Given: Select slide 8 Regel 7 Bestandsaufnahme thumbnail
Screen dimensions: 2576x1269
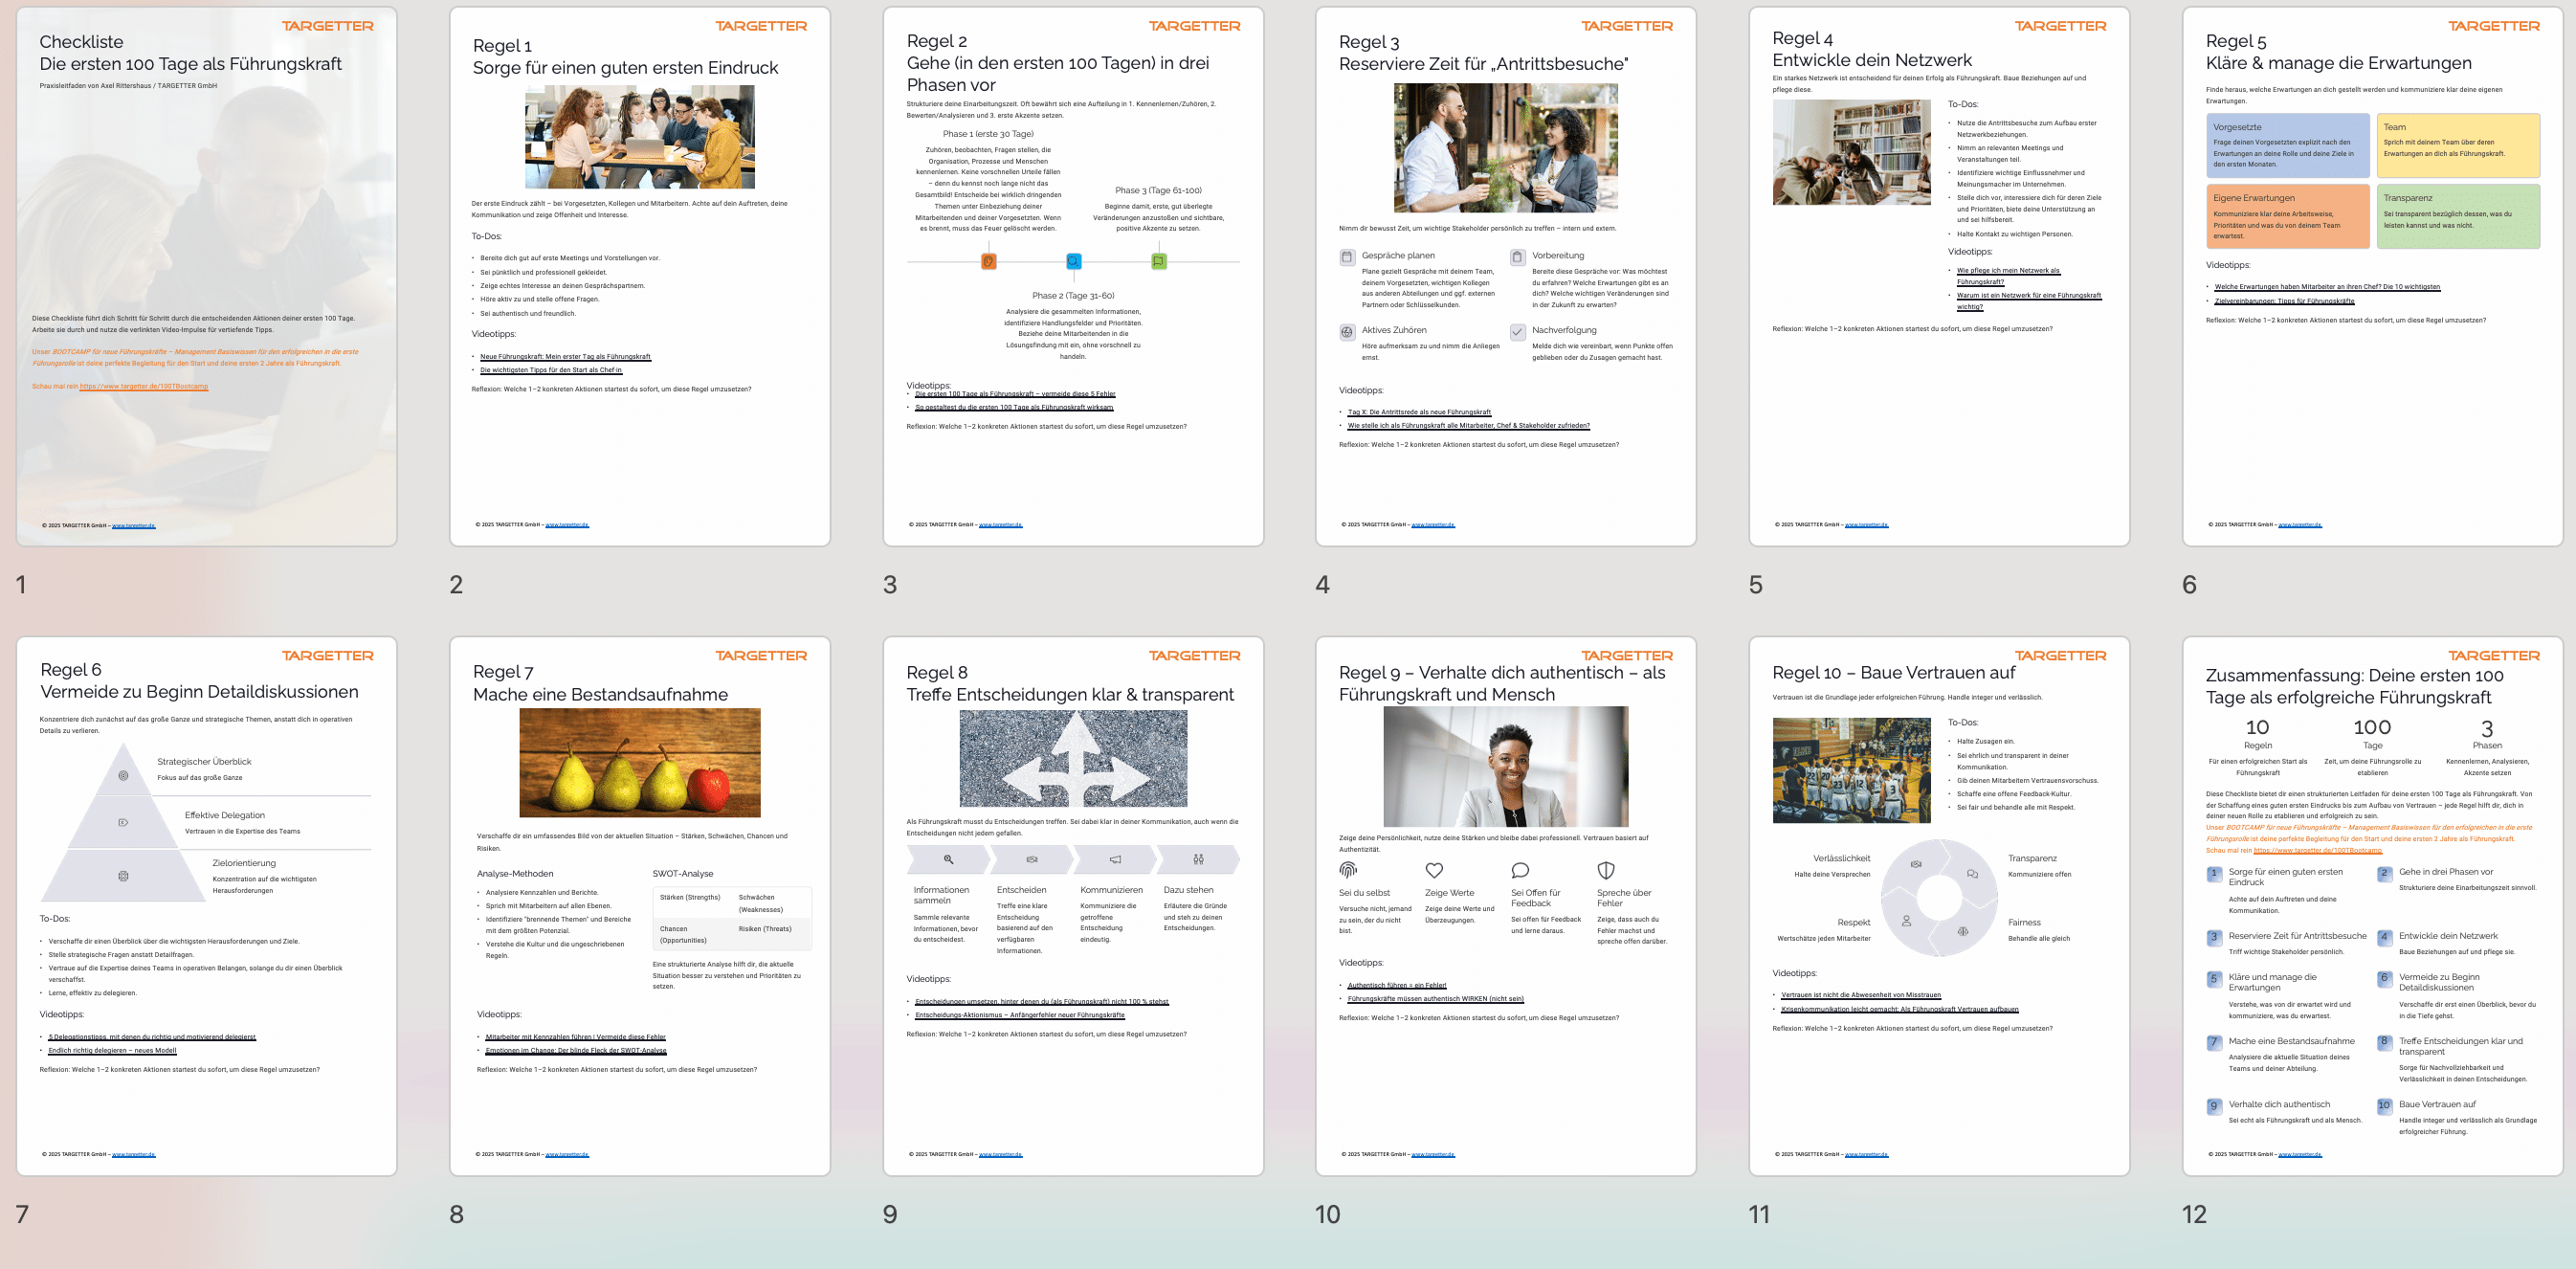Looking at the screenshot, I should point(640,906).
